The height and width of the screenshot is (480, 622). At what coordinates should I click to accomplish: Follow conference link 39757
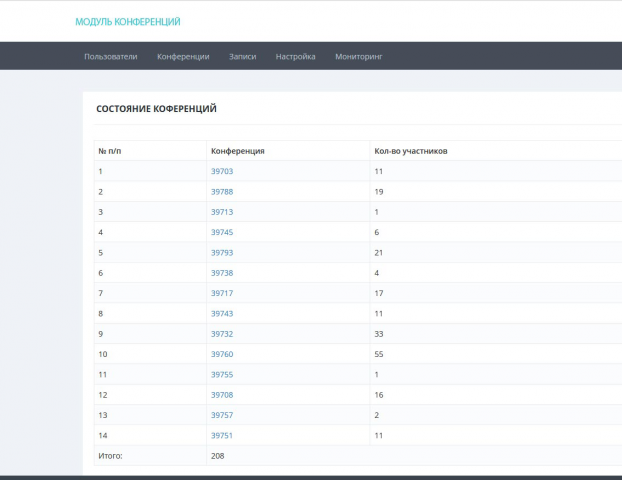(222, 415)
